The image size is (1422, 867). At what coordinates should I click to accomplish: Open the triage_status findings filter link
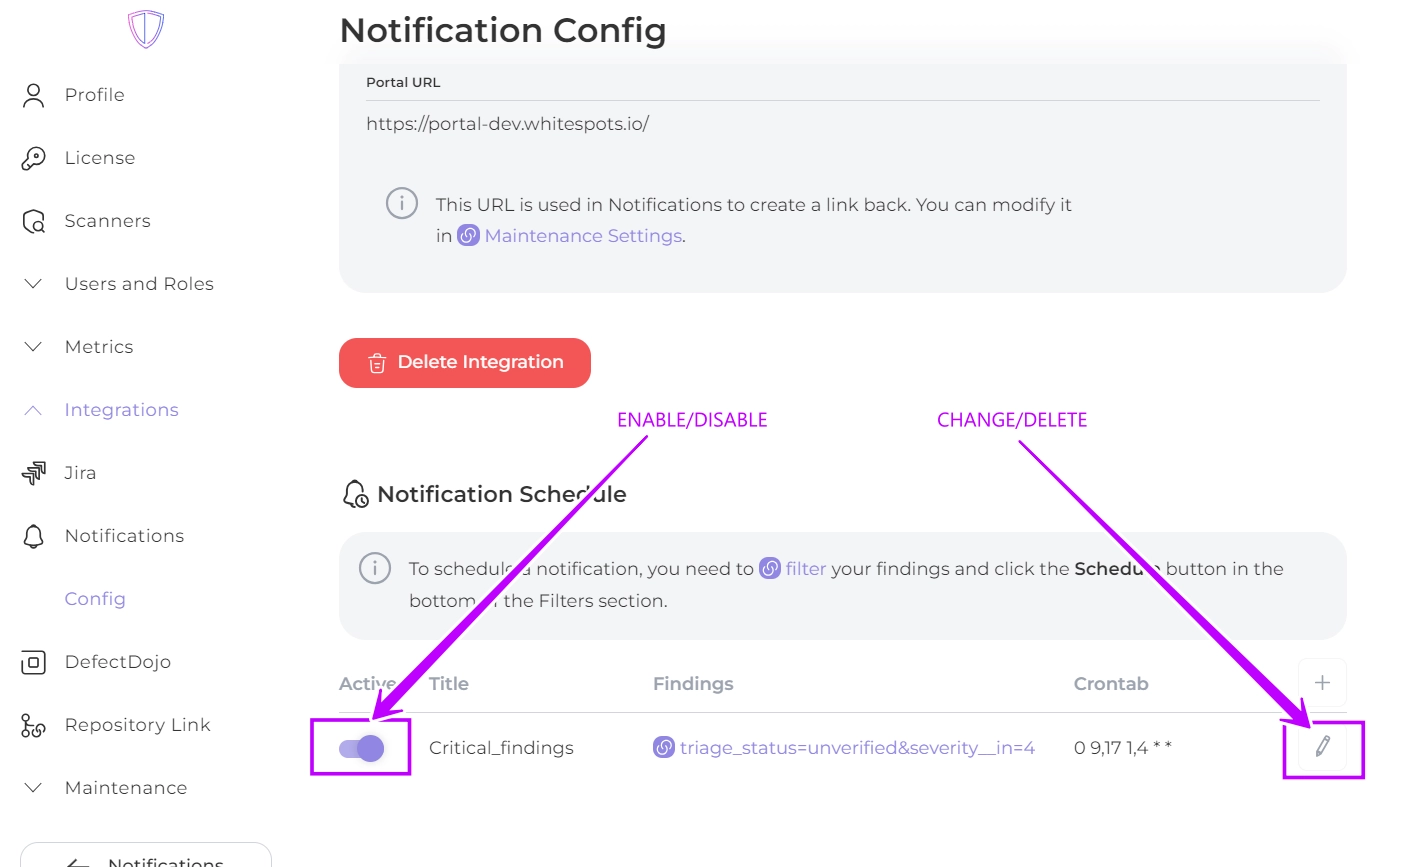856,748
